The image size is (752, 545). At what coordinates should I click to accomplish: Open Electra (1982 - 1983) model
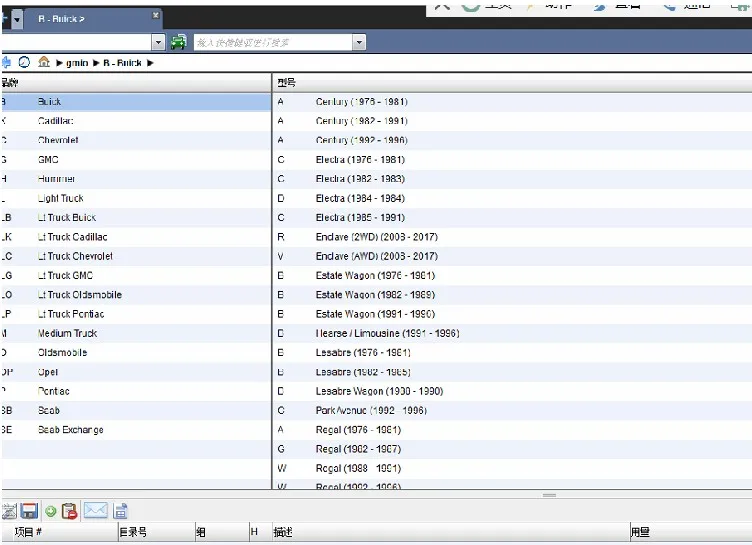[x=512, y=179]
